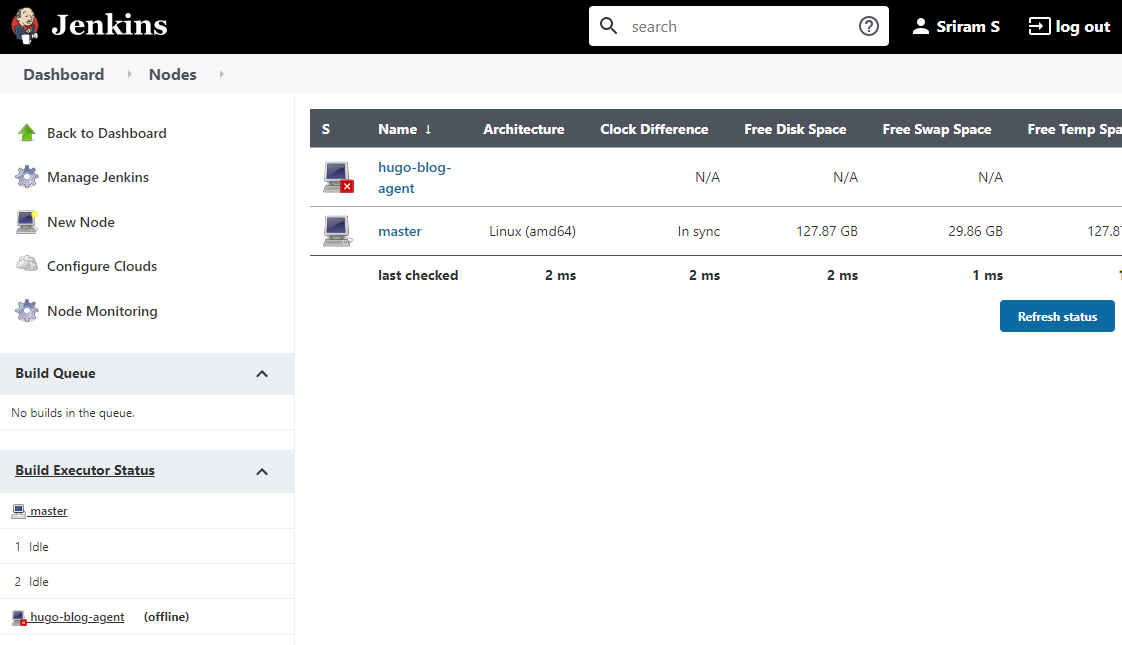
Task: Click the Build Queue heading text
Action: [55, 373]
